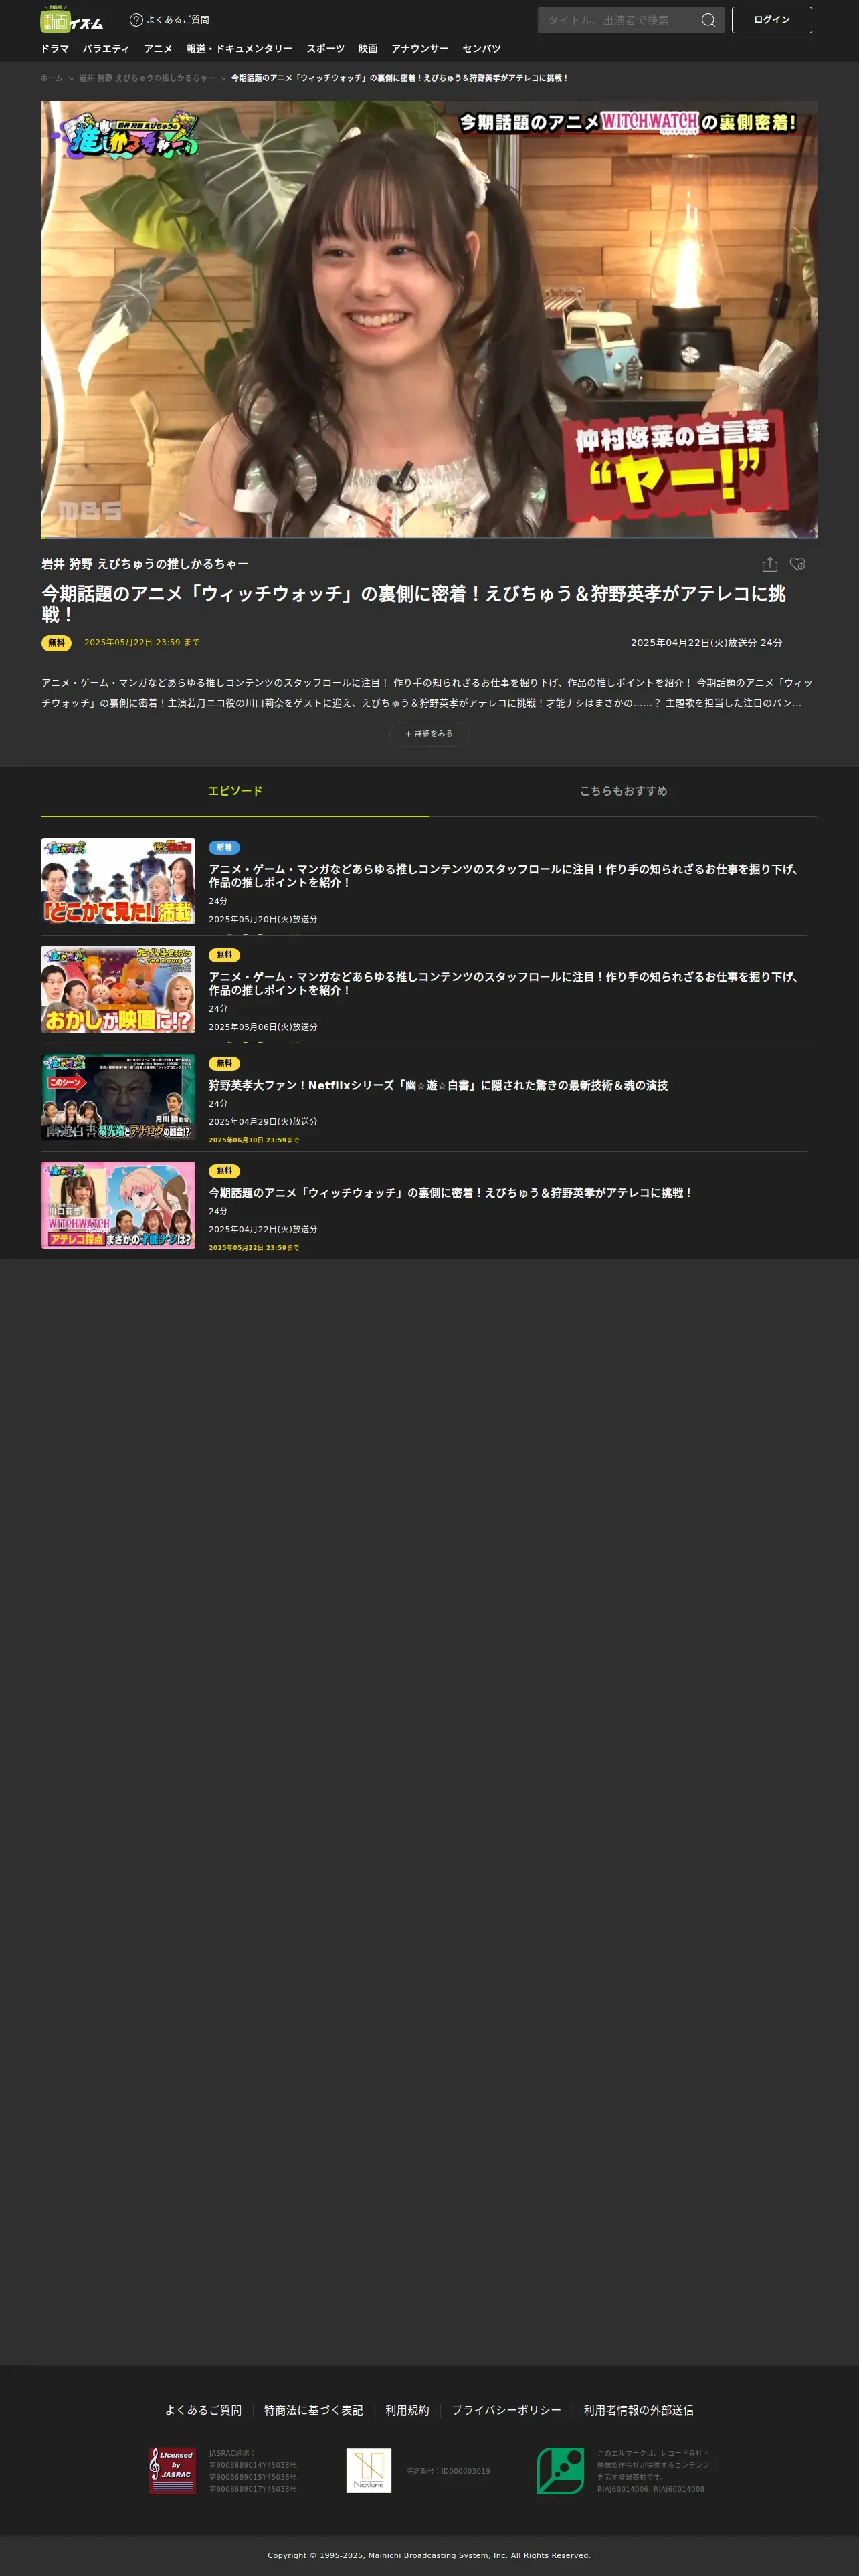Image resolution: width=859 pixels, height=2576 pixels.
Task: Open the 幽遊白書 episode thumbnail
Action: [118, 1097]
